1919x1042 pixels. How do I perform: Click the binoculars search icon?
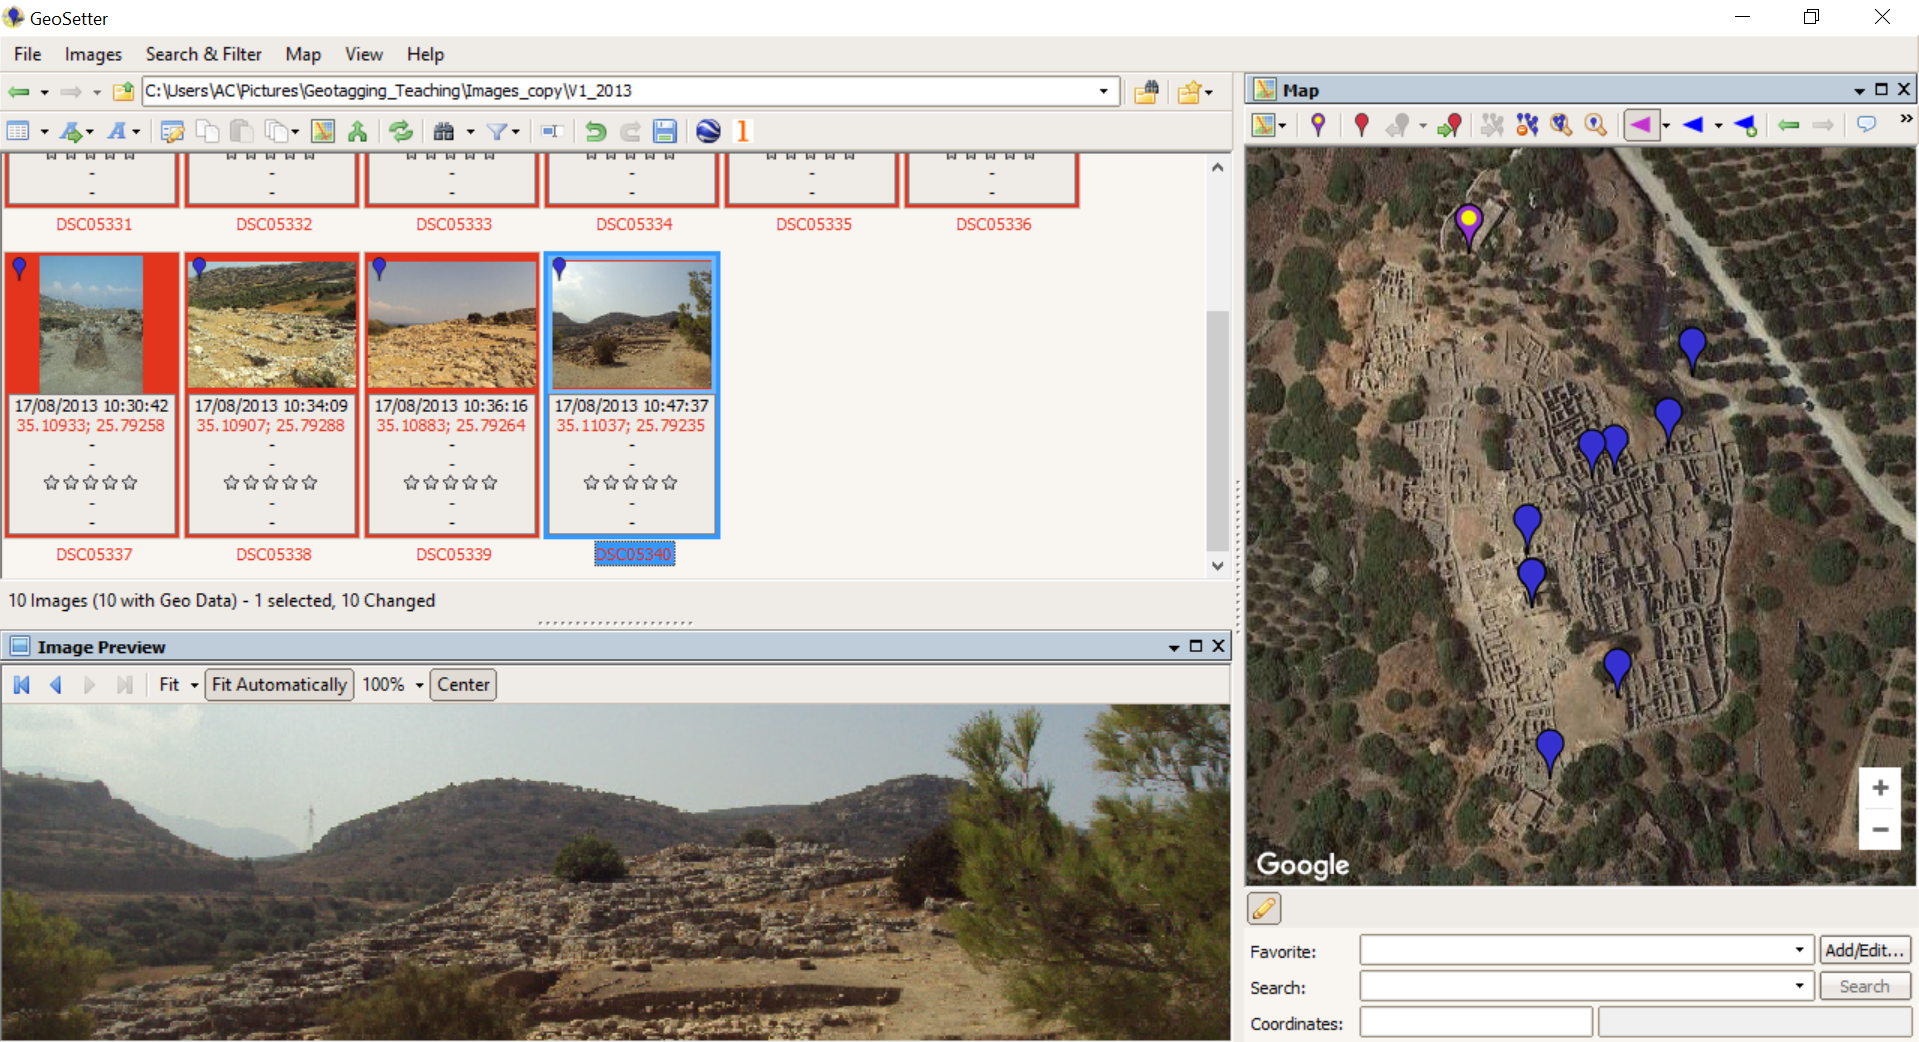click(444, 131)
